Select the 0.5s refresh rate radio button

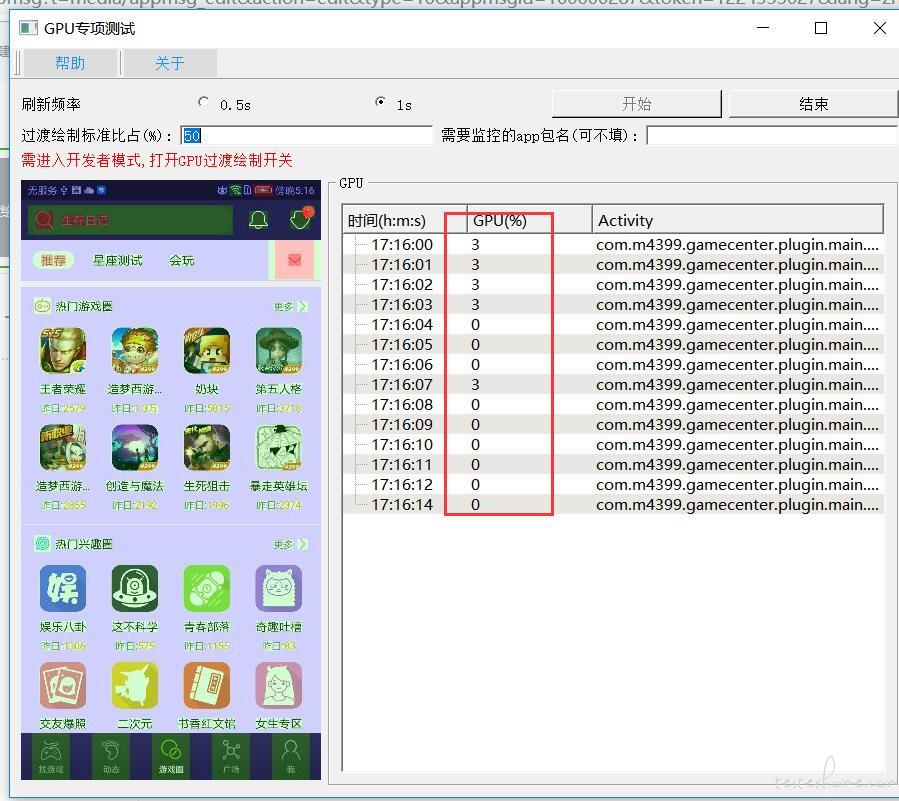[x=204, y=102]
